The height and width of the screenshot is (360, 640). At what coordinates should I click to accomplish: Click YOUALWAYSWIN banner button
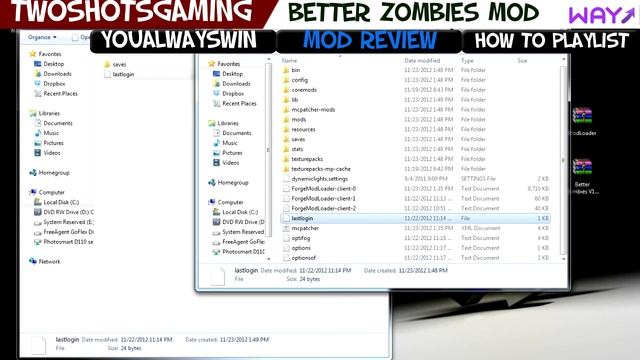click(183, 41)
